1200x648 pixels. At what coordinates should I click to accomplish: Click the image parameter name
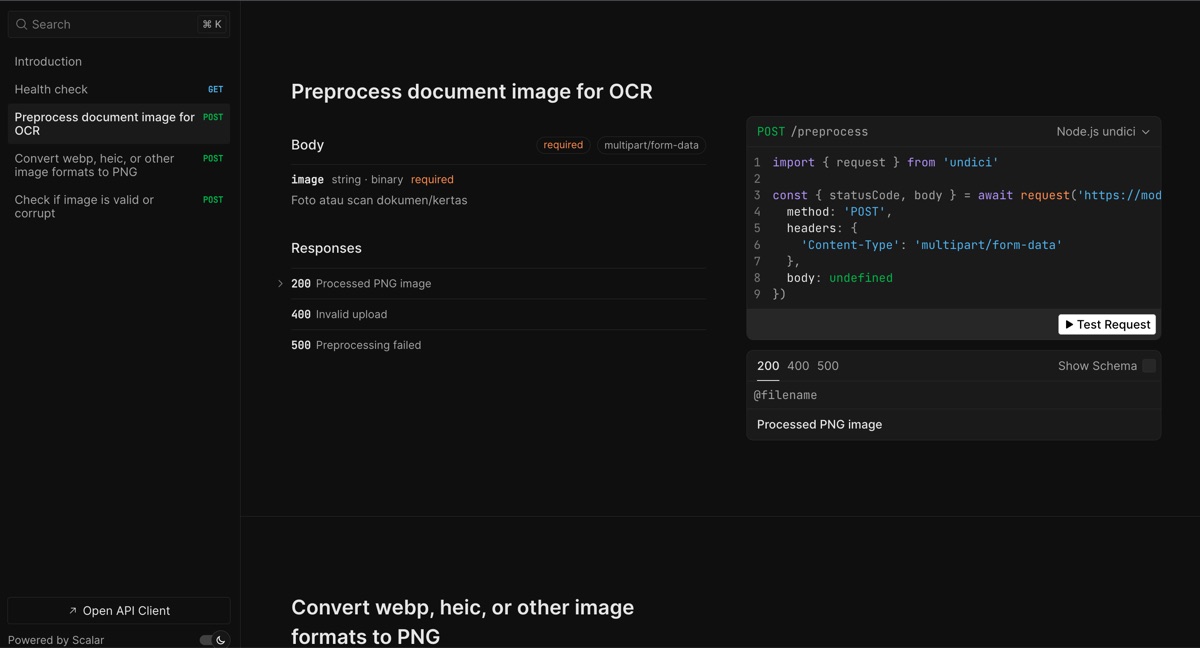307,180
